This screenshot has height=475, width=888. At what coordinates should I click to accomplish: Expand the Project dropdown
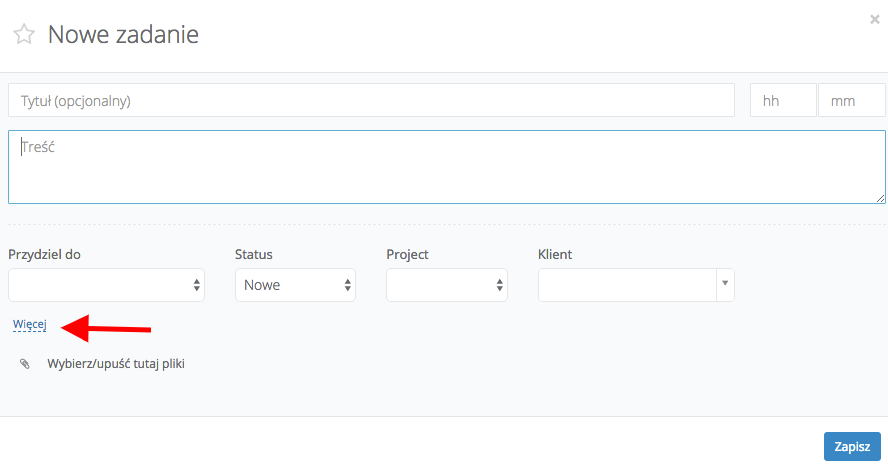pos(447,285)
